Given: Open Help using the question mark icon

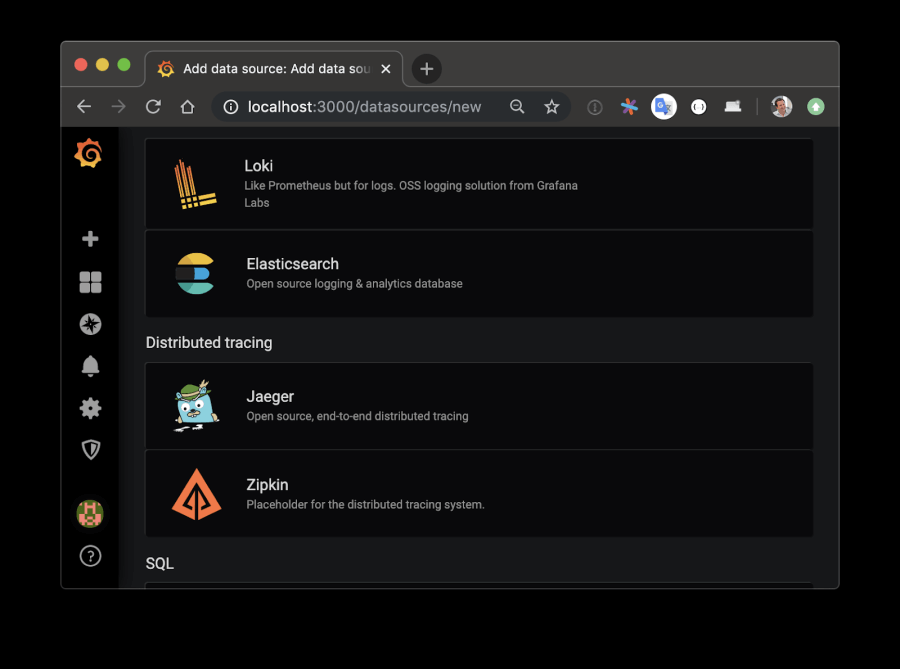Looking at the screenshot, I should [90, 556].
